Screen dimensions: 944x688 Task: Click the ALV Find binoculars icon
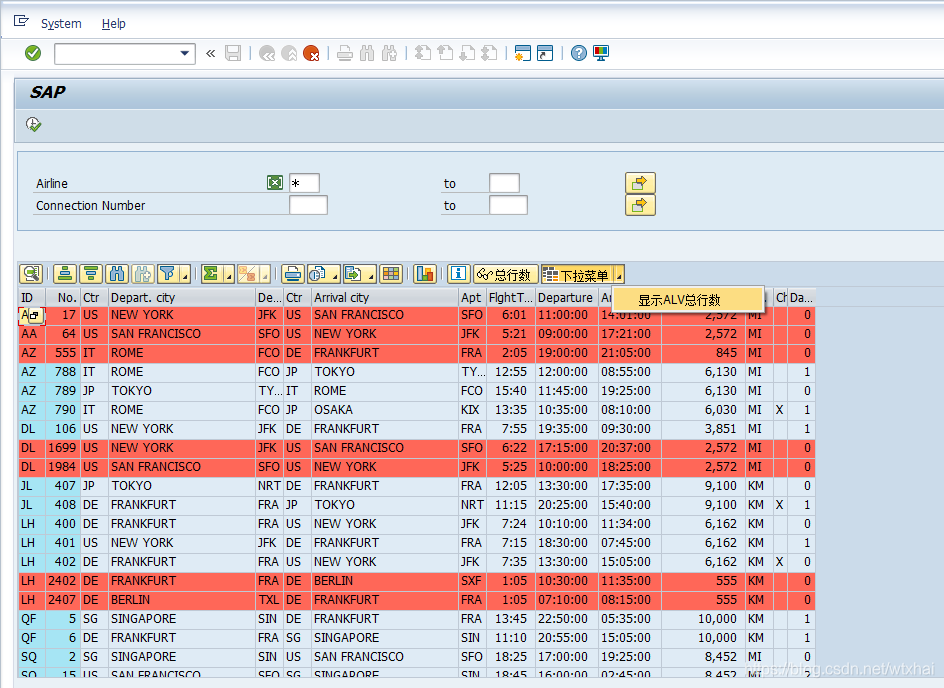tap(117, 274)
